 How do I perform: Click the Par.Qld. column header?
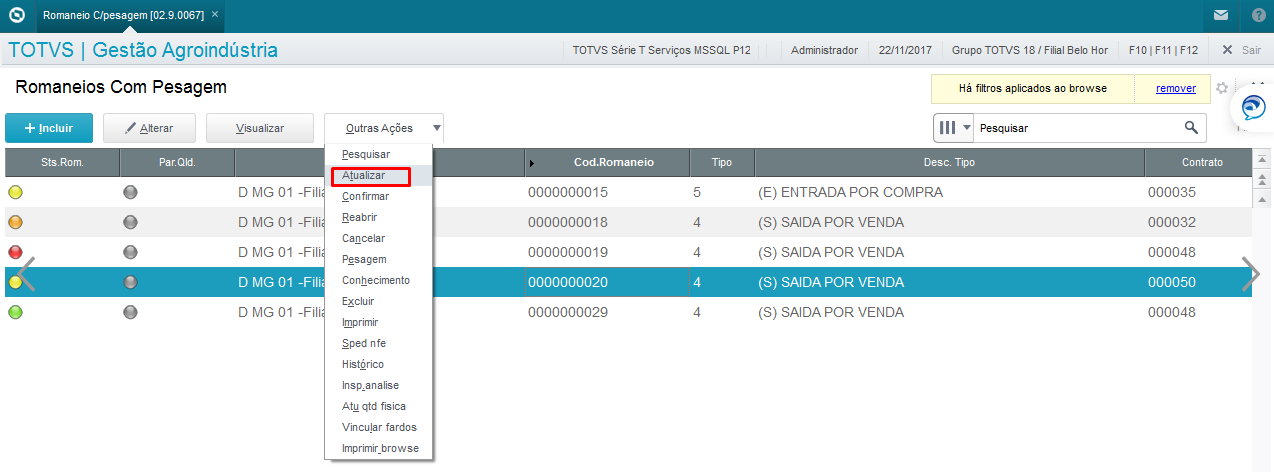pos(177,162)
